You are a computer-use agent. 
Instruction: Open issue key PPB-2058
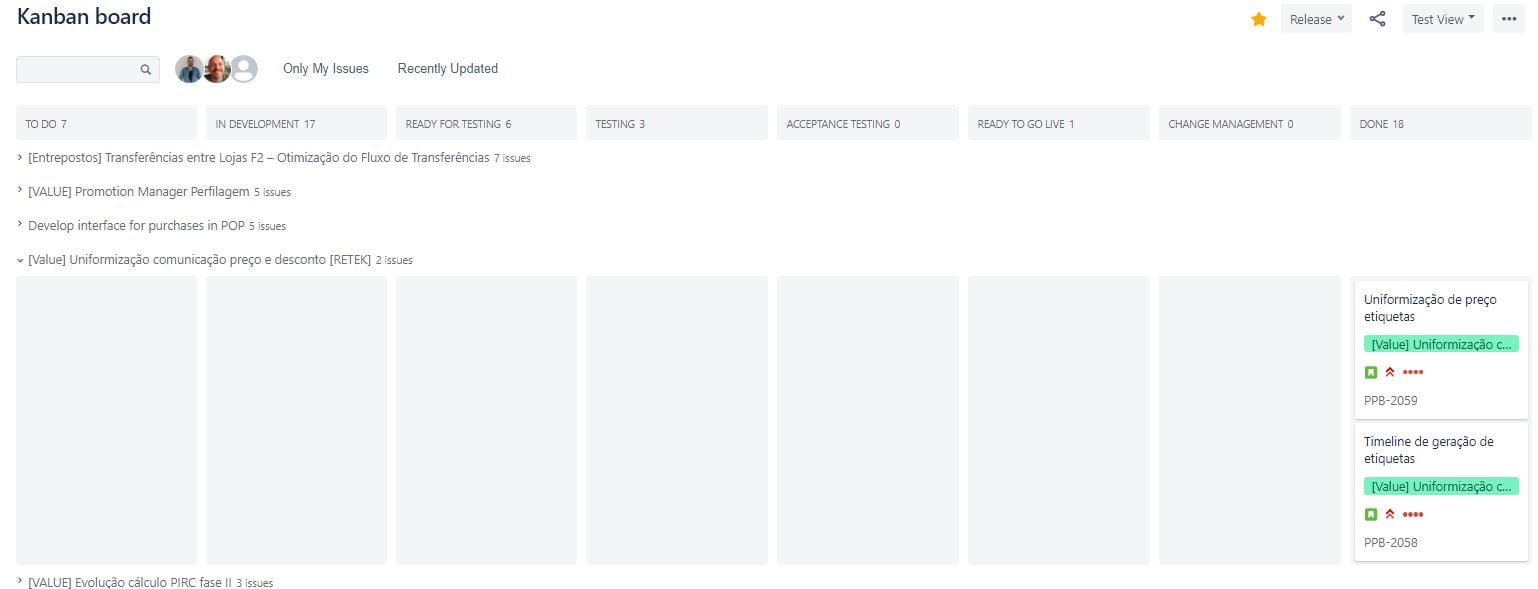(1391, 543)
